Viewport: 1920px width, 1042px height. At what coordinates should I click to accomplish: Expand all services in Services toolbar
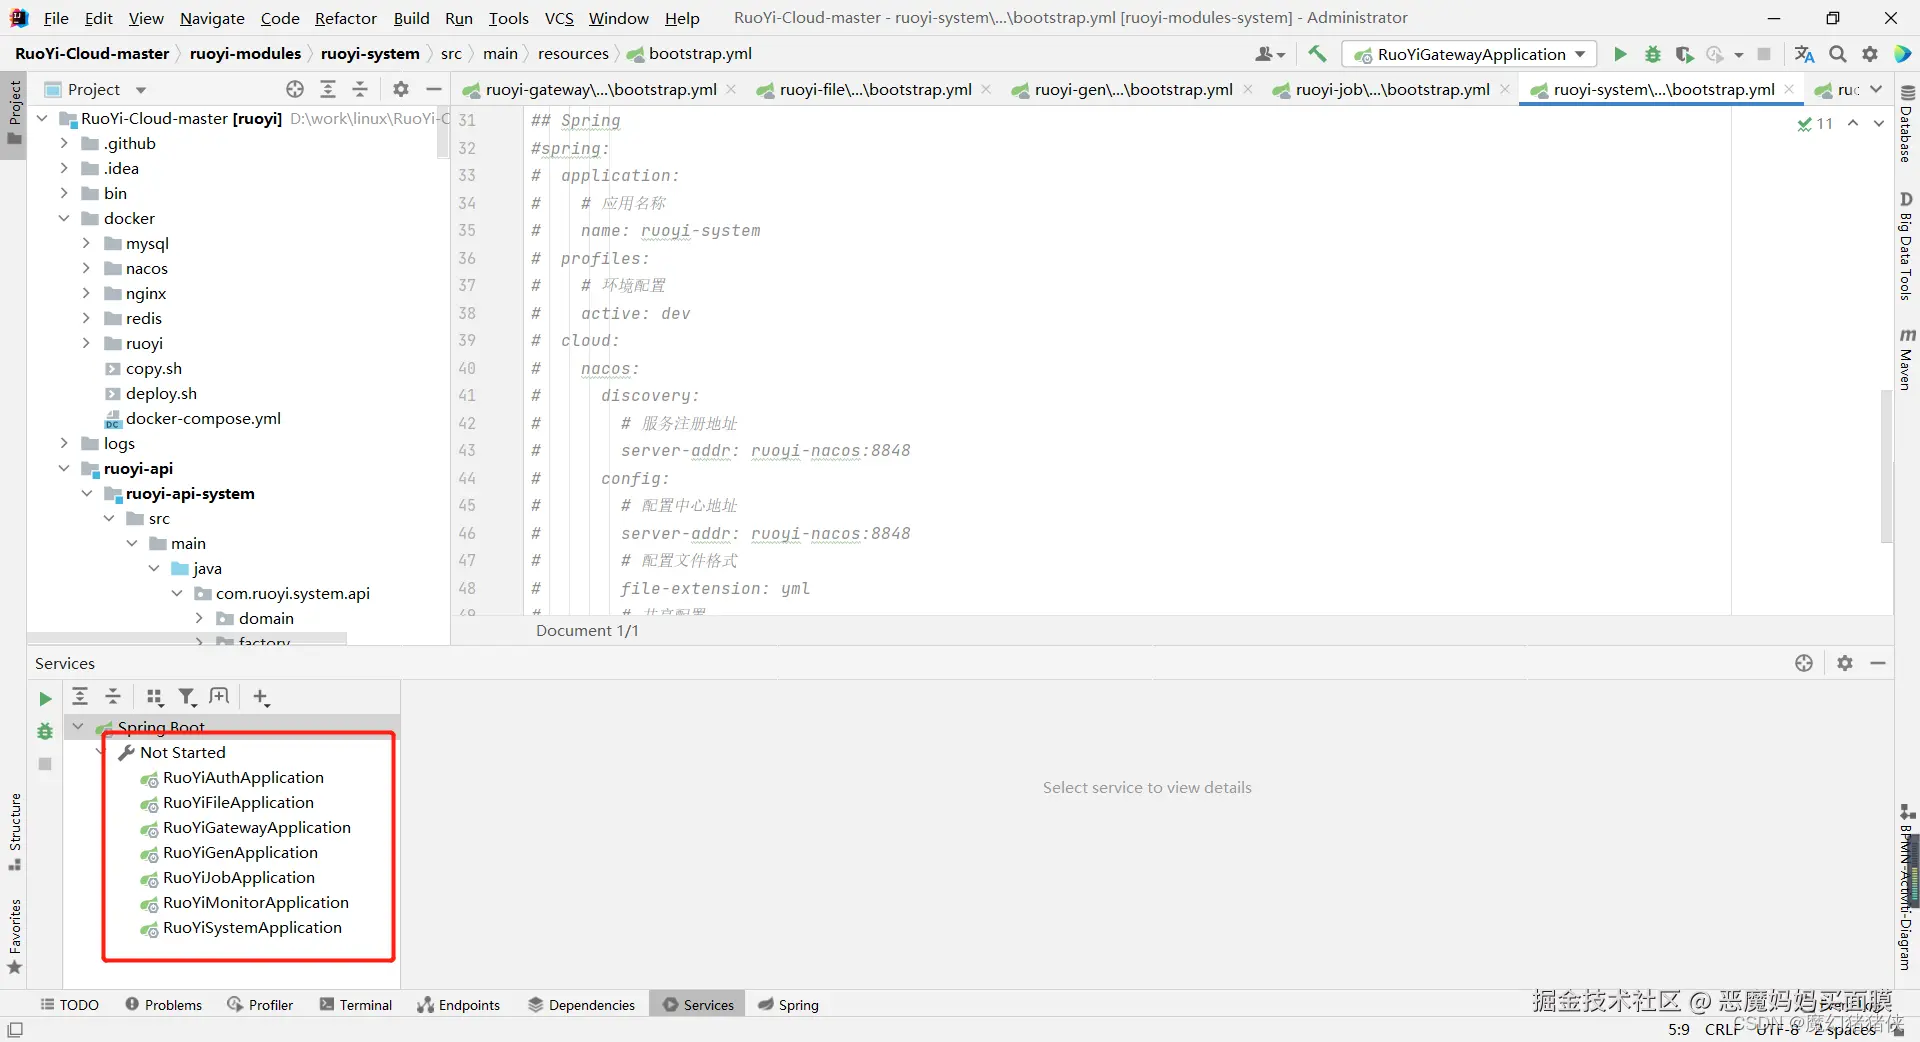click(80, 697)
